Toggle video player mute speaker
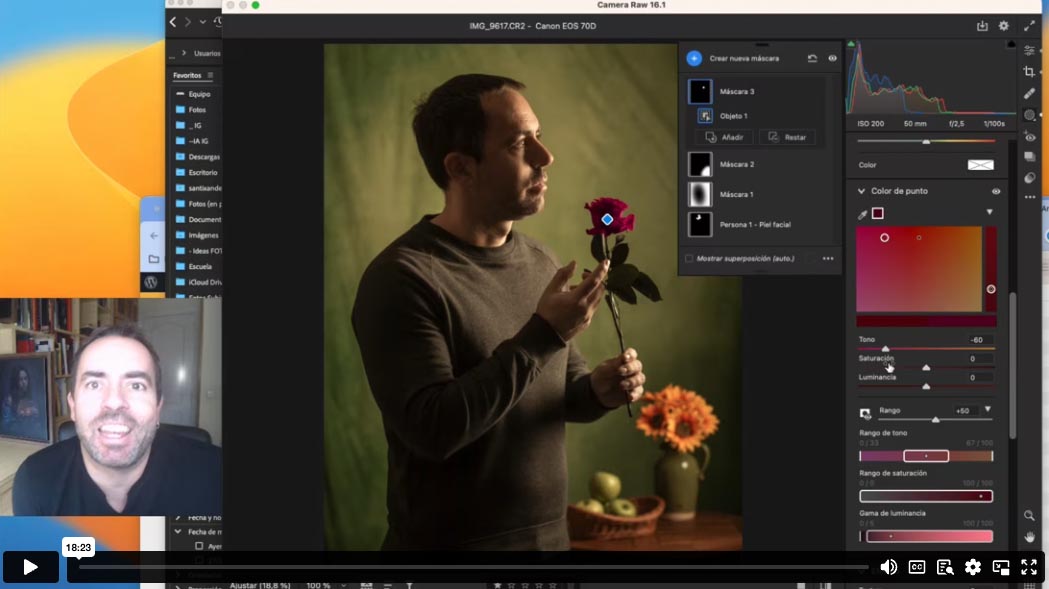Screen dimensions: 1049x589 pyautogui.click(x=888, y=567)
